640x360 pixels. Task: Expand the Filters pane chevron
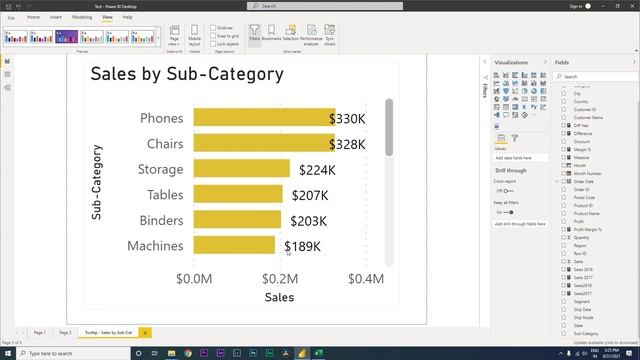pyautogui.click(x=485, y=62)
